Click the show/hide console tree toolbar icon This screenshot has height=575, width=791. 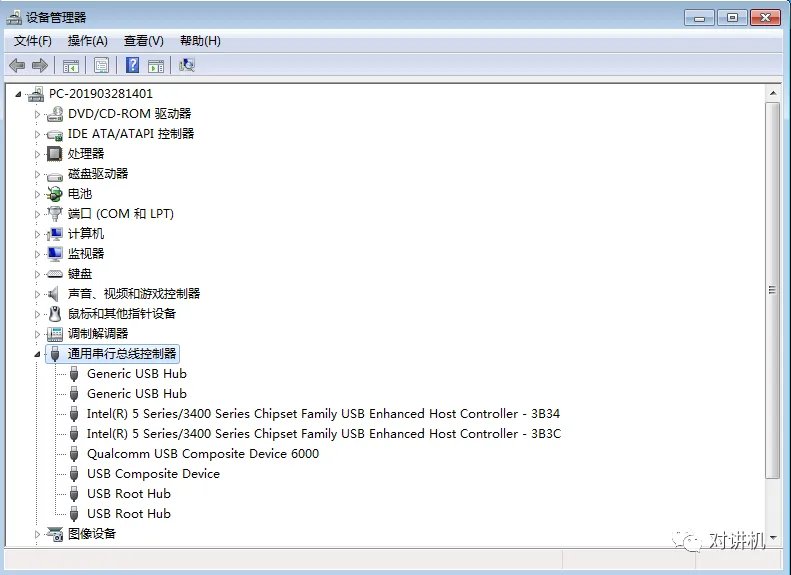[71, 65]
